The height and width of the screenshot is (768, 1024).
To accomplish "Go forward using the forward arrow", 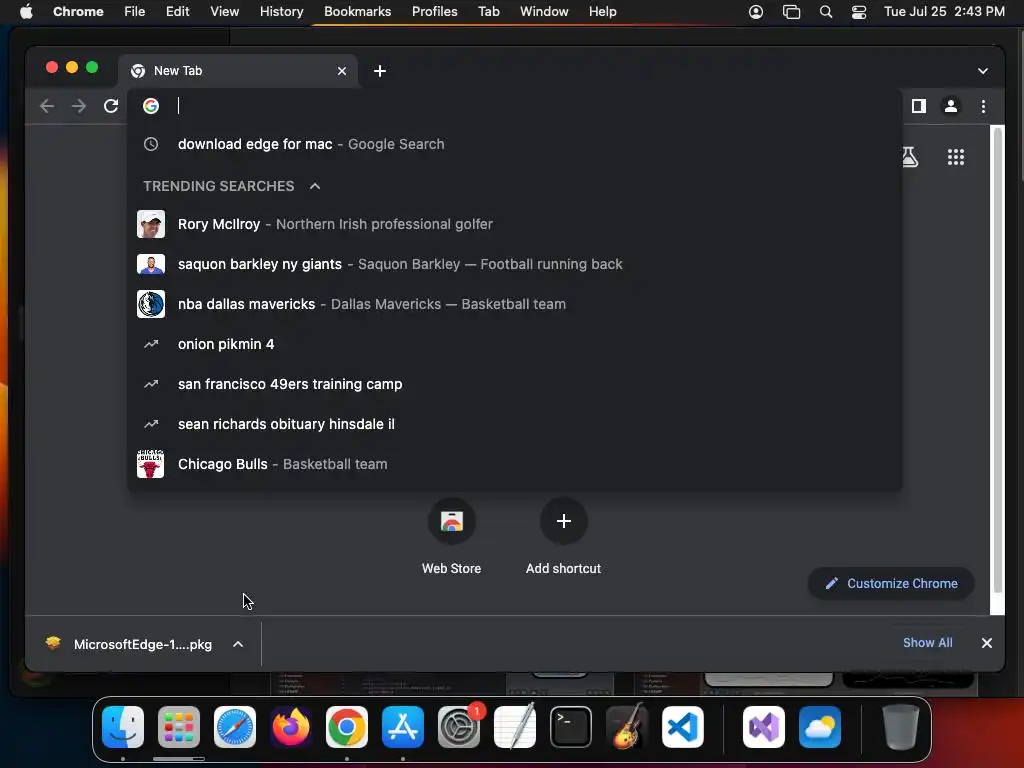I will (79, 106).
